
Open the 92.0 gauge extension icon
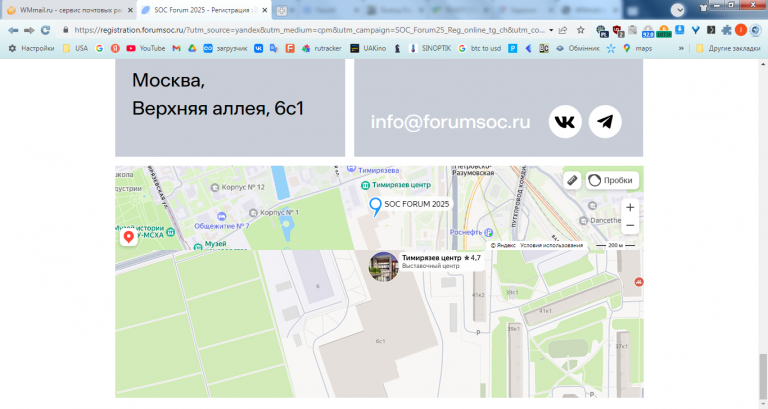[648, 31]
